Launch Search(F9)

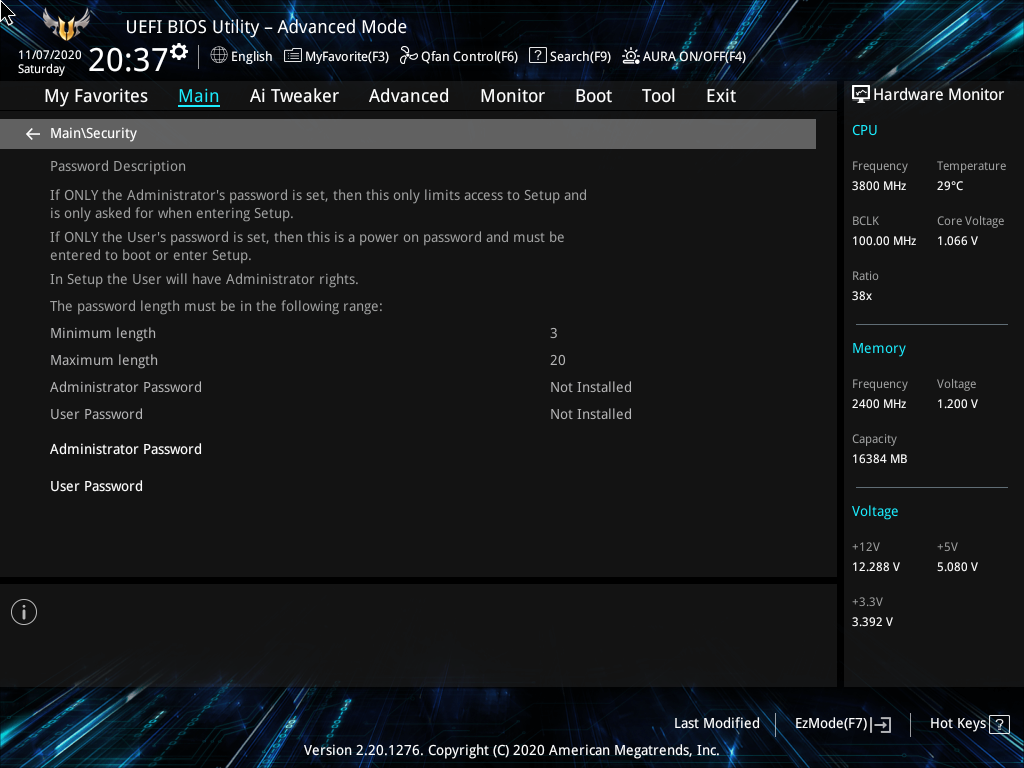pyautogui.click(x=580, y=57)
